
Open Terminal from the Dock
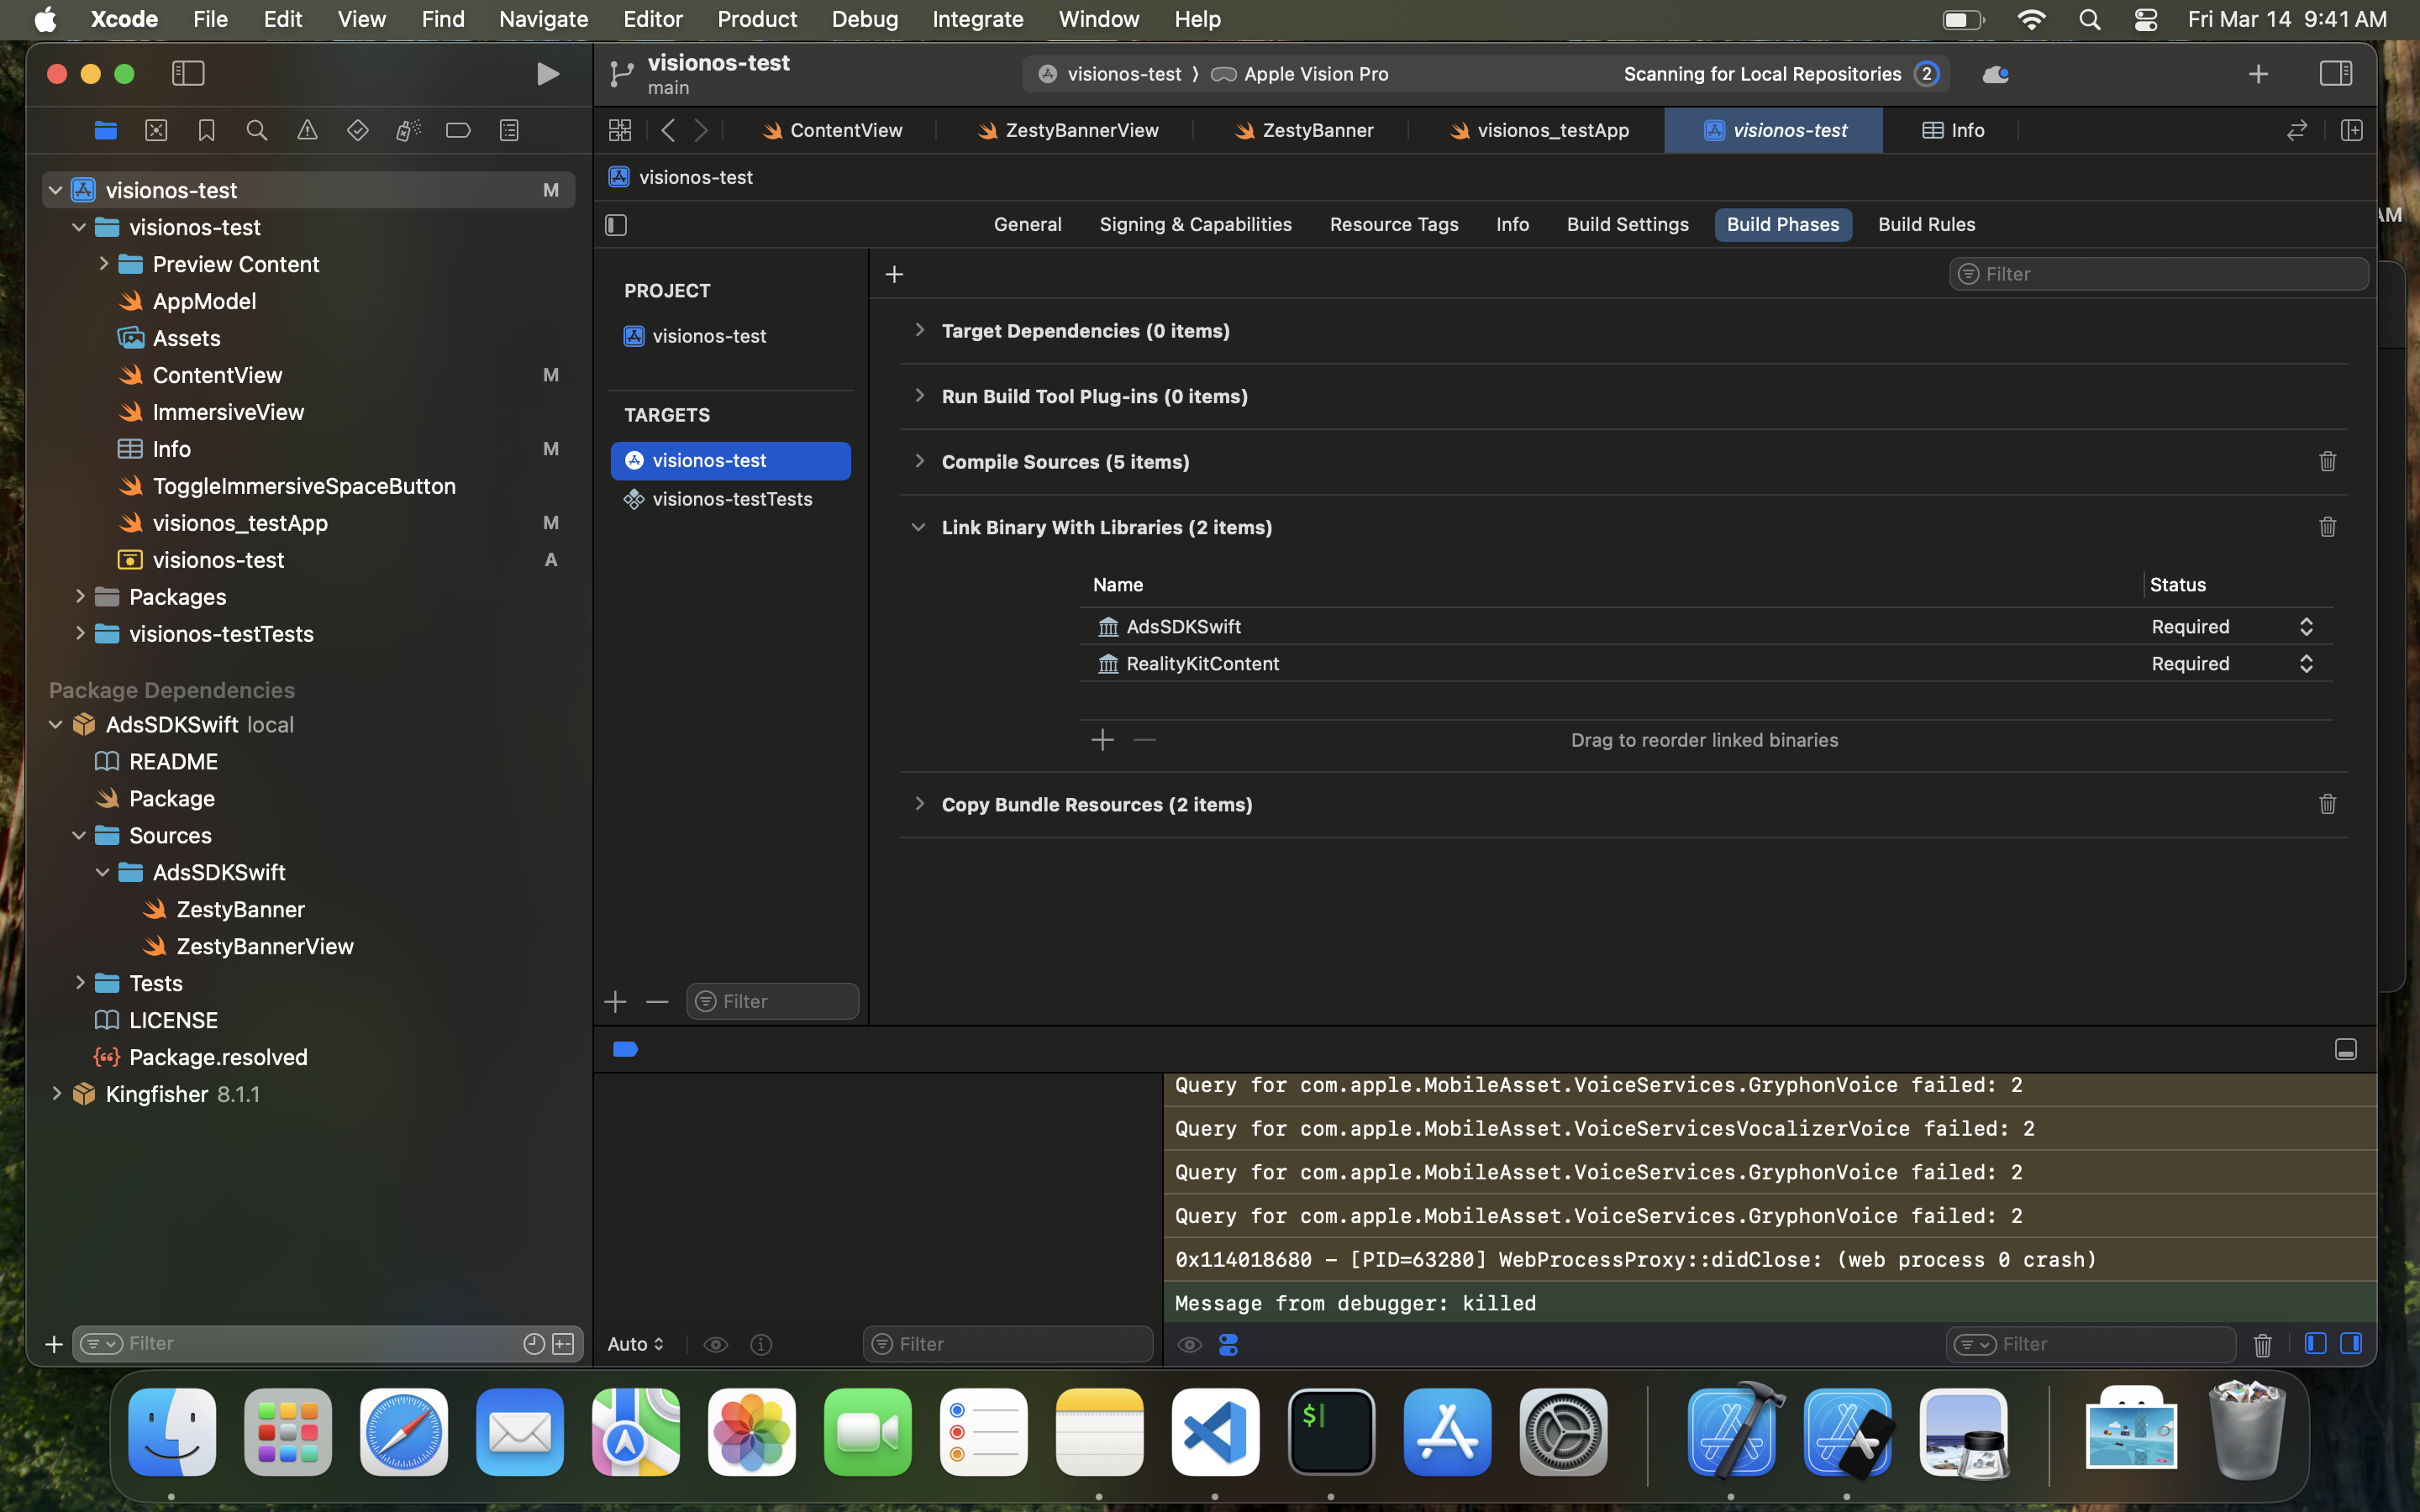click(x=1331, y=1432)
